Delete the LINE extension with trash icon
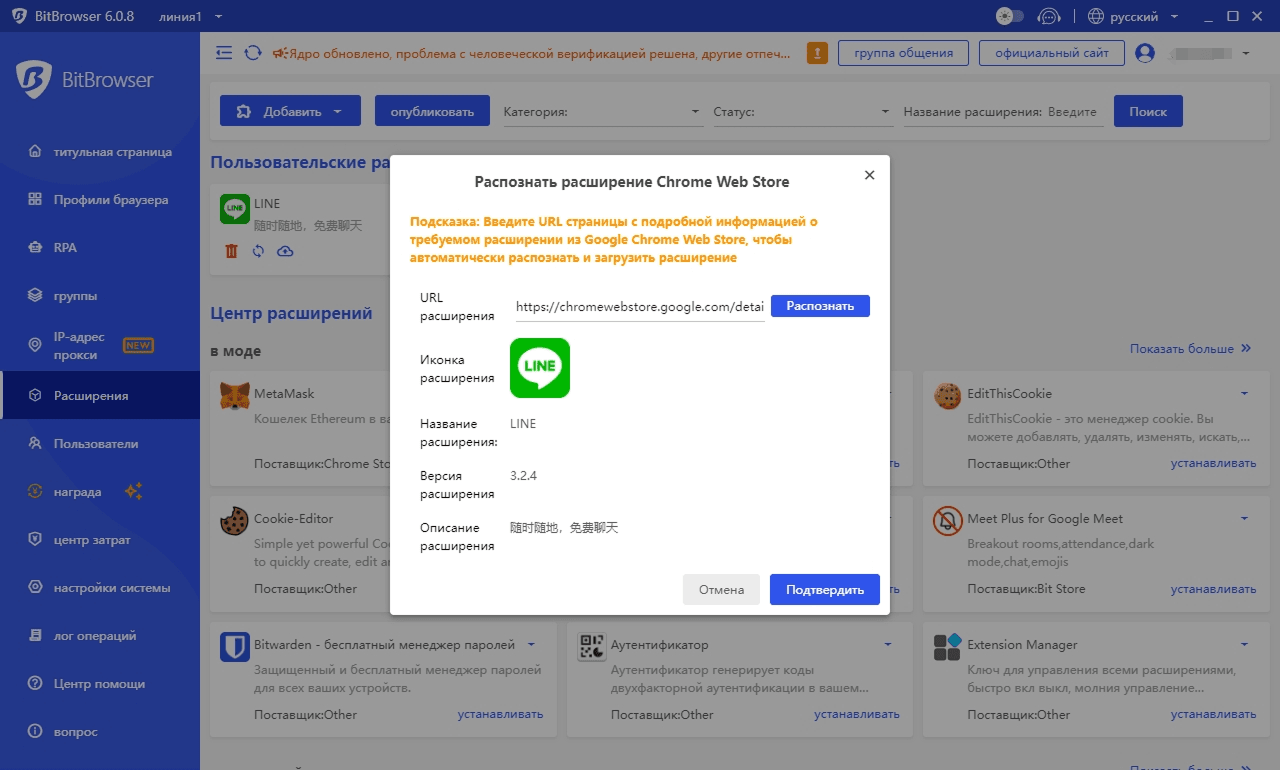The image size is (1280, 770). tap(232, 251)
